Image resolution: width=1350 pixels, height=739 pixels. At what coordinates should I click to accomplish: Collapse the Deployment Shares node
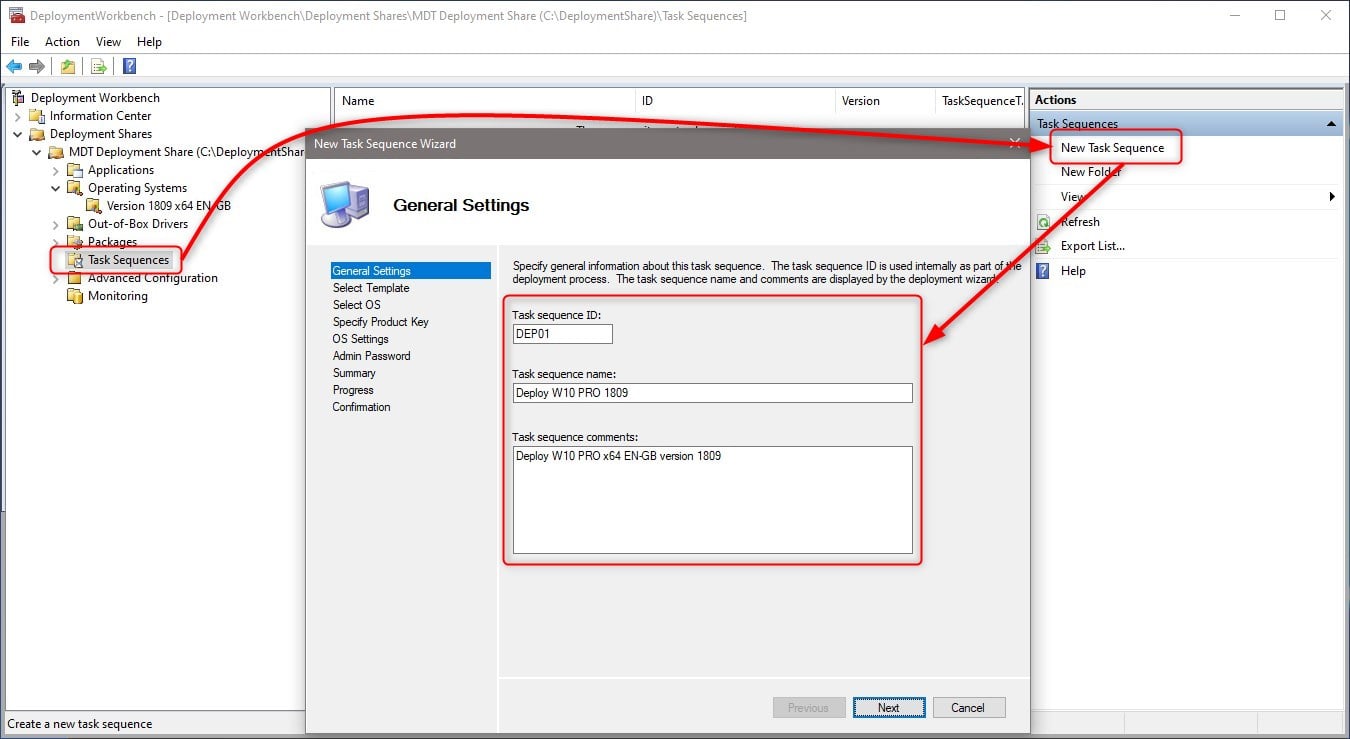pyautogui.click(x=18, y=134)
